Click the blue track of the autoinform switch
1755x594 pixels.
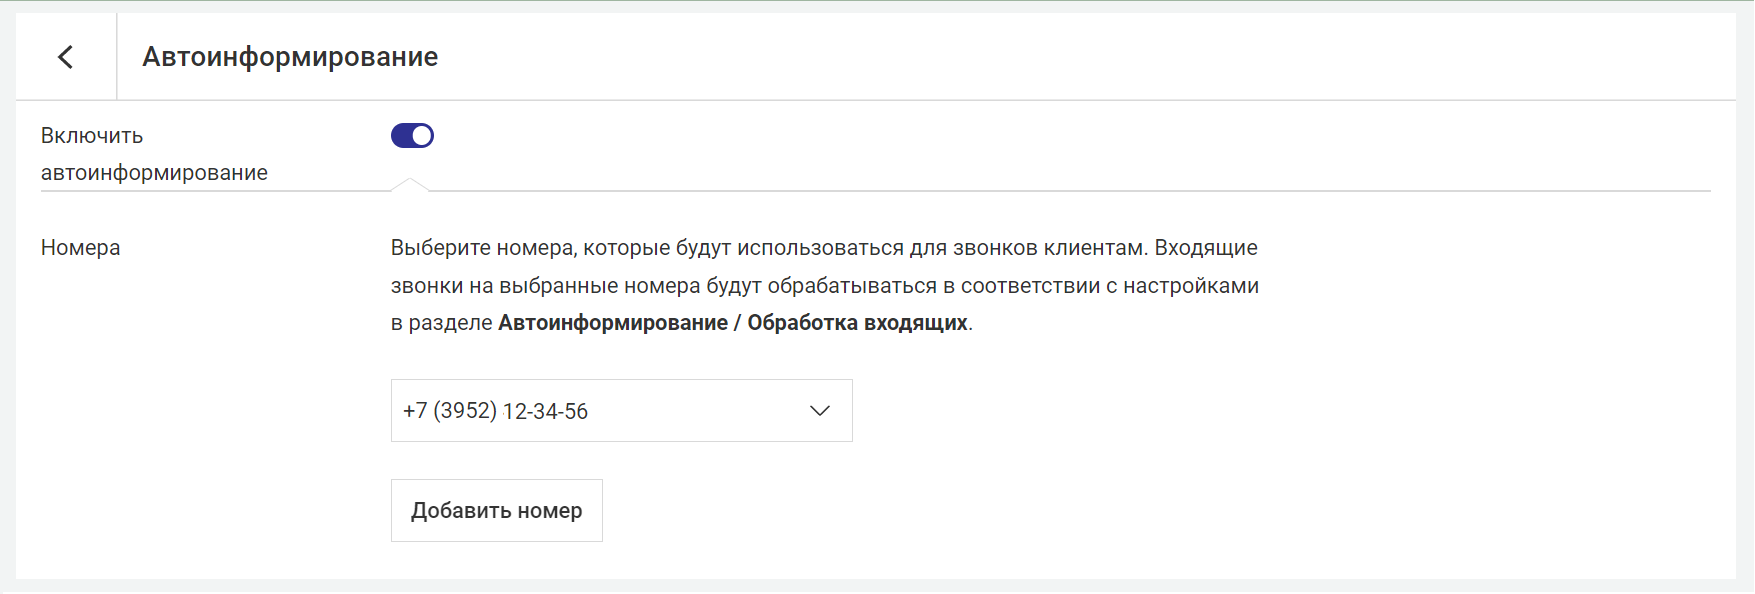click(401, 135)
